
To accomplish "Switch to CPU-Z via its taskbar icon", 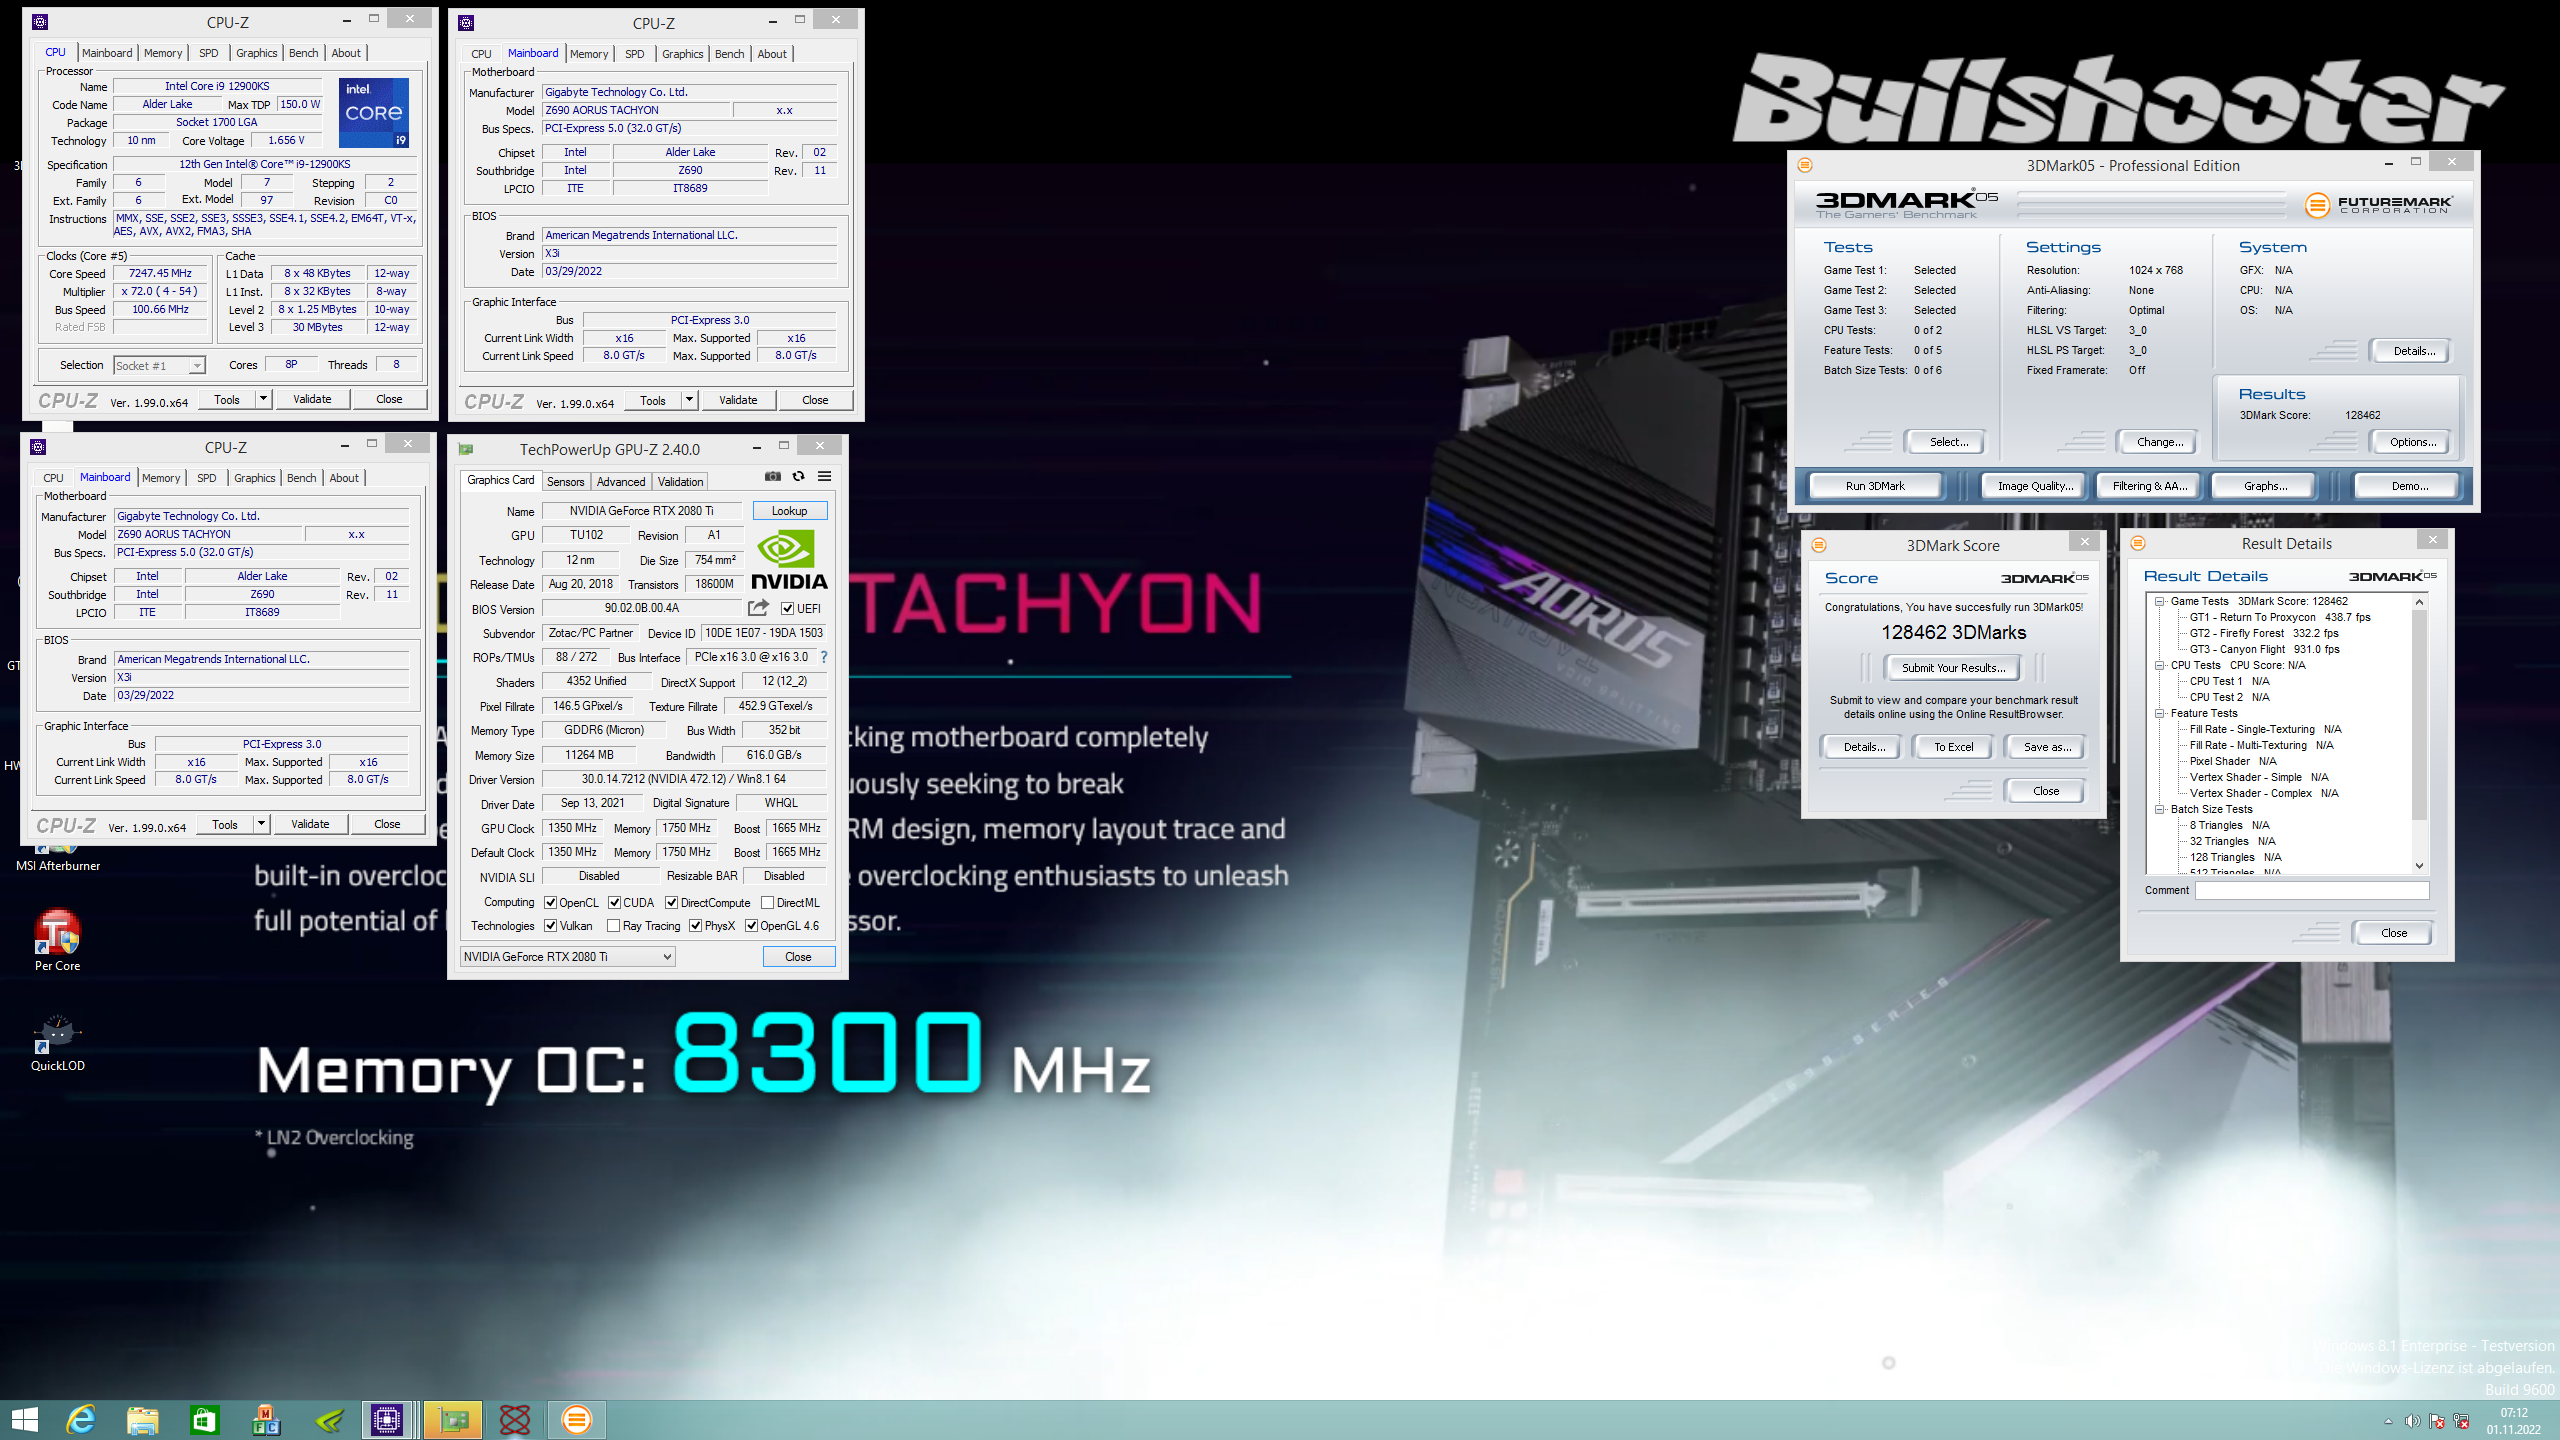I will pos(387,1419).
